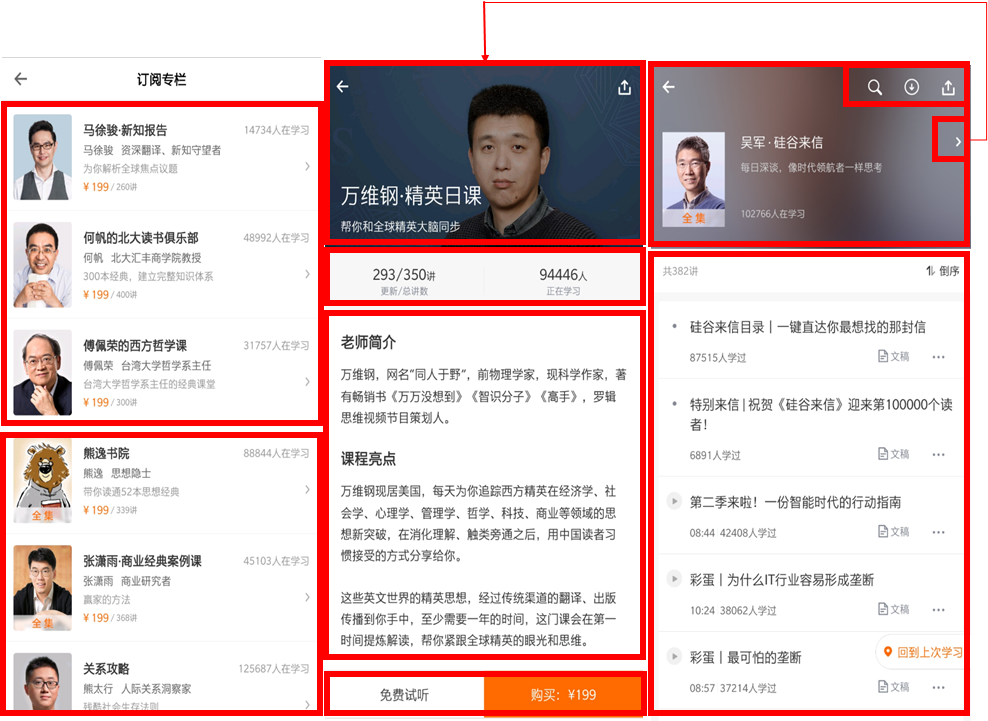Tap 共382讲 label
The width and height of the screenshot is (988, 721).
click(681, 272)
